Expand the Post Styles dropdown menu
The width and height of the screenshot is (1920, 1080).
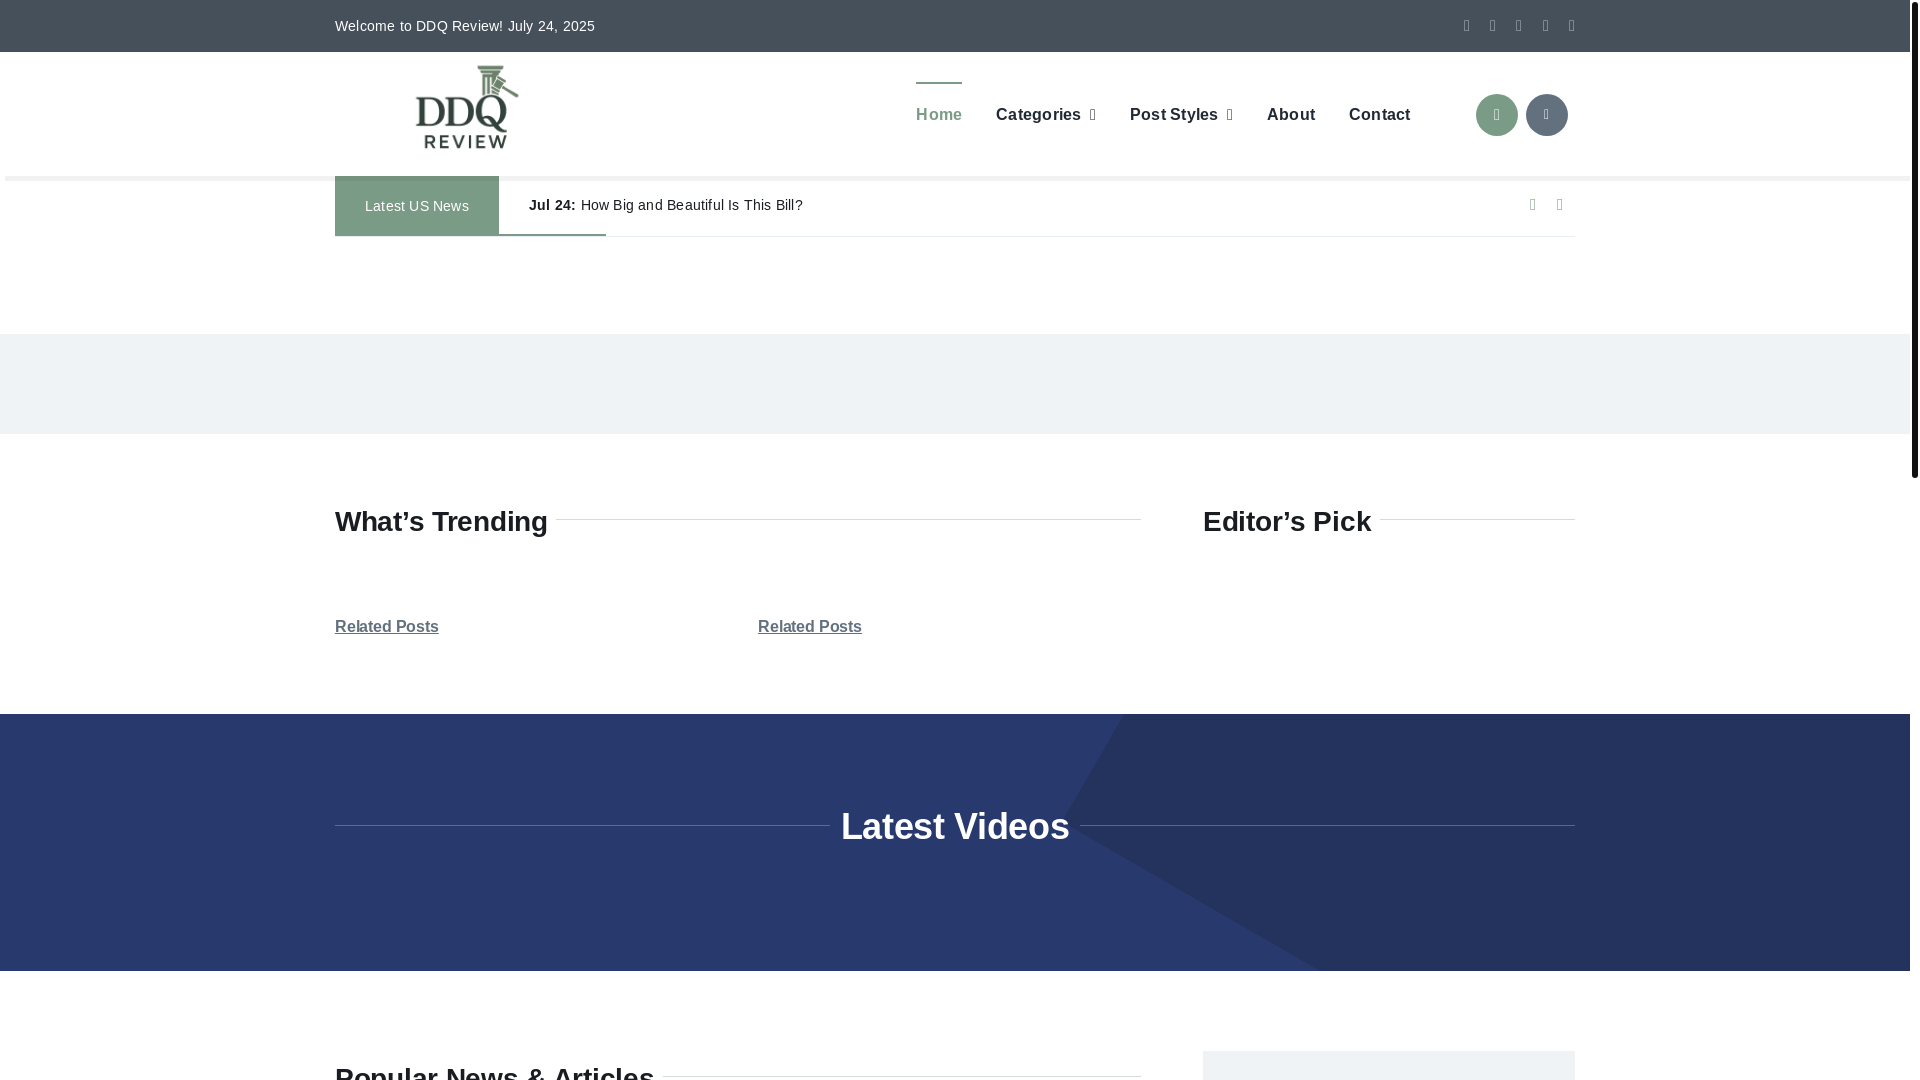tap(1181, 115)
